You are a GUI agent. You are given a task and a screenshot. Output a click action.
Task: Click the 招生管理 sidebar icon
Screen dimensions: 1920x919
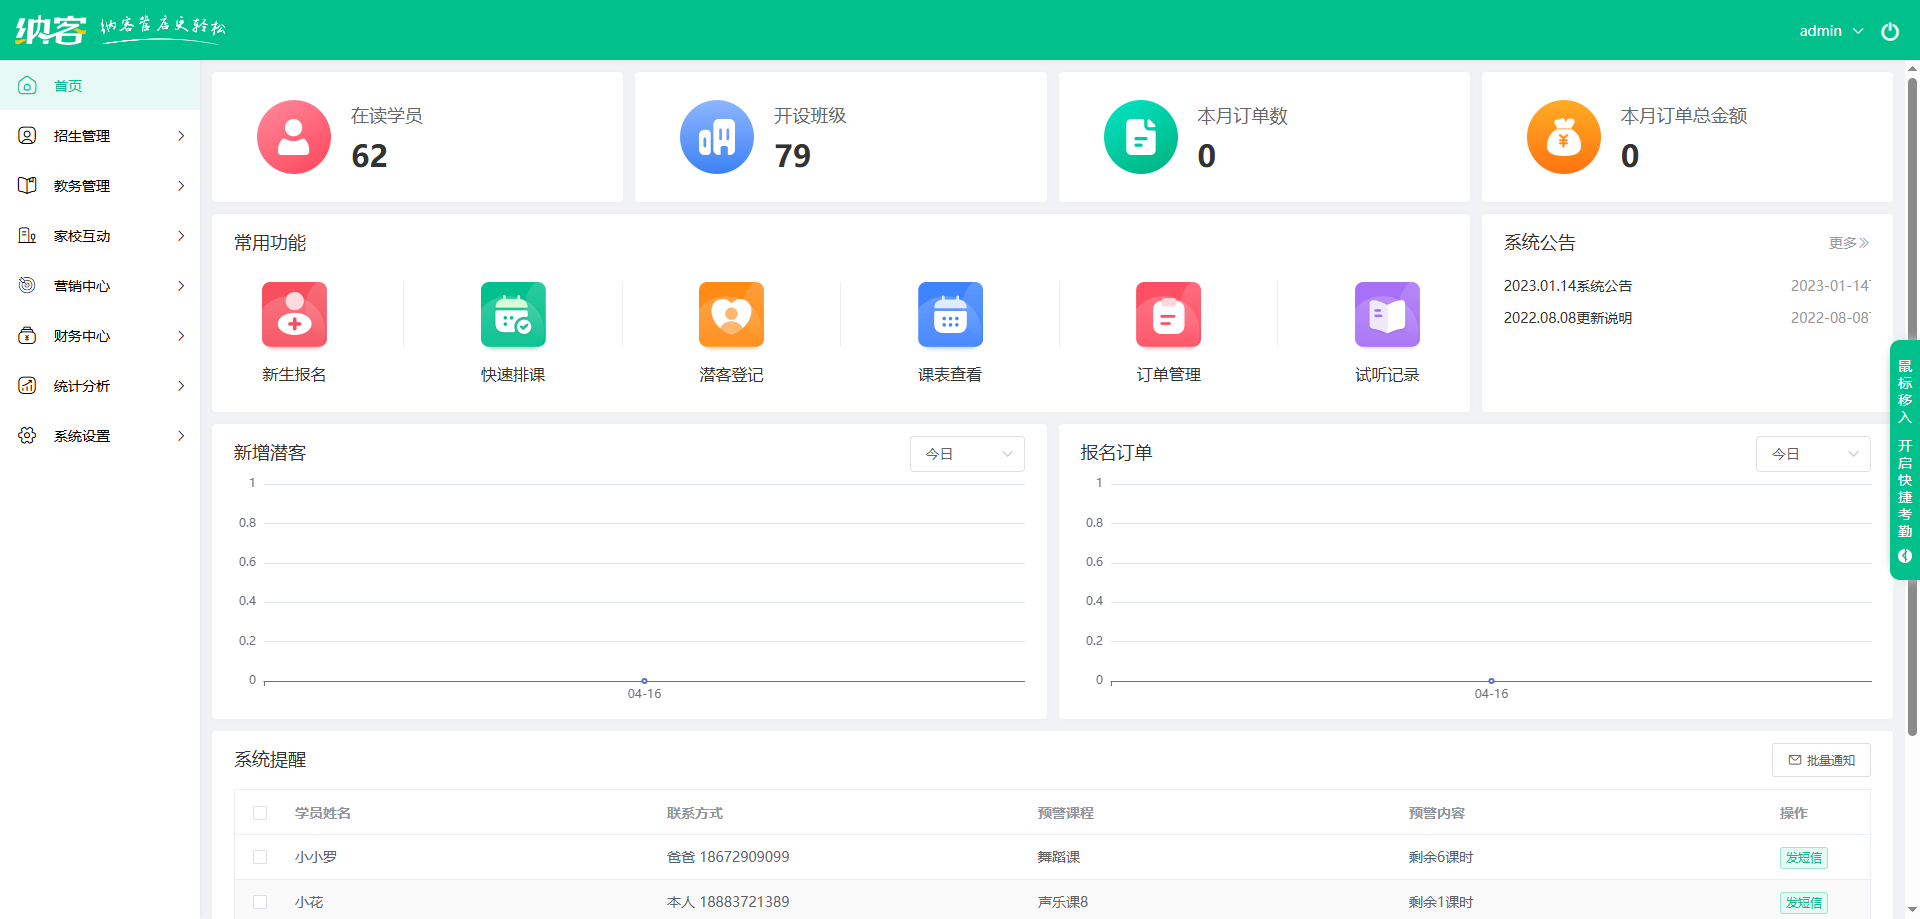pos(27,136)
